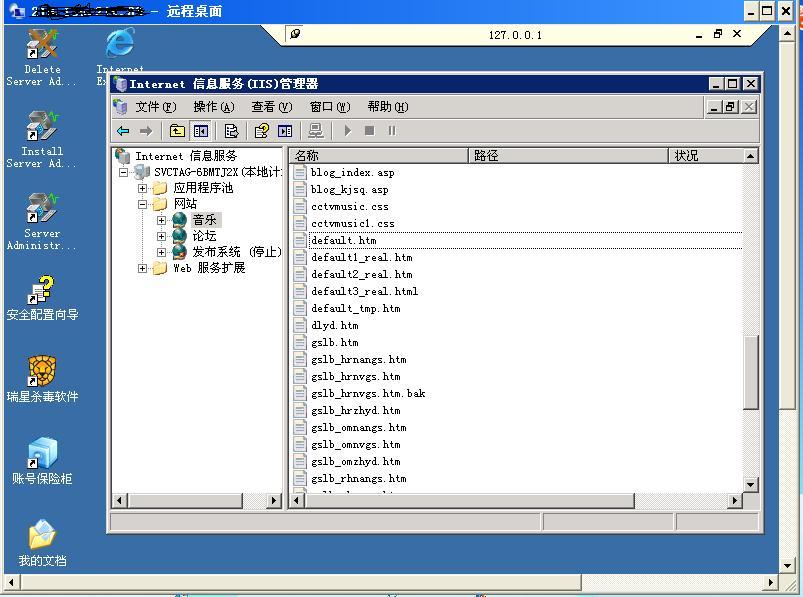This screenshot has height=597, width=803.
Task: Open the 瑞星杀毒软件 desktop icon
Action: tap(42, 379)
